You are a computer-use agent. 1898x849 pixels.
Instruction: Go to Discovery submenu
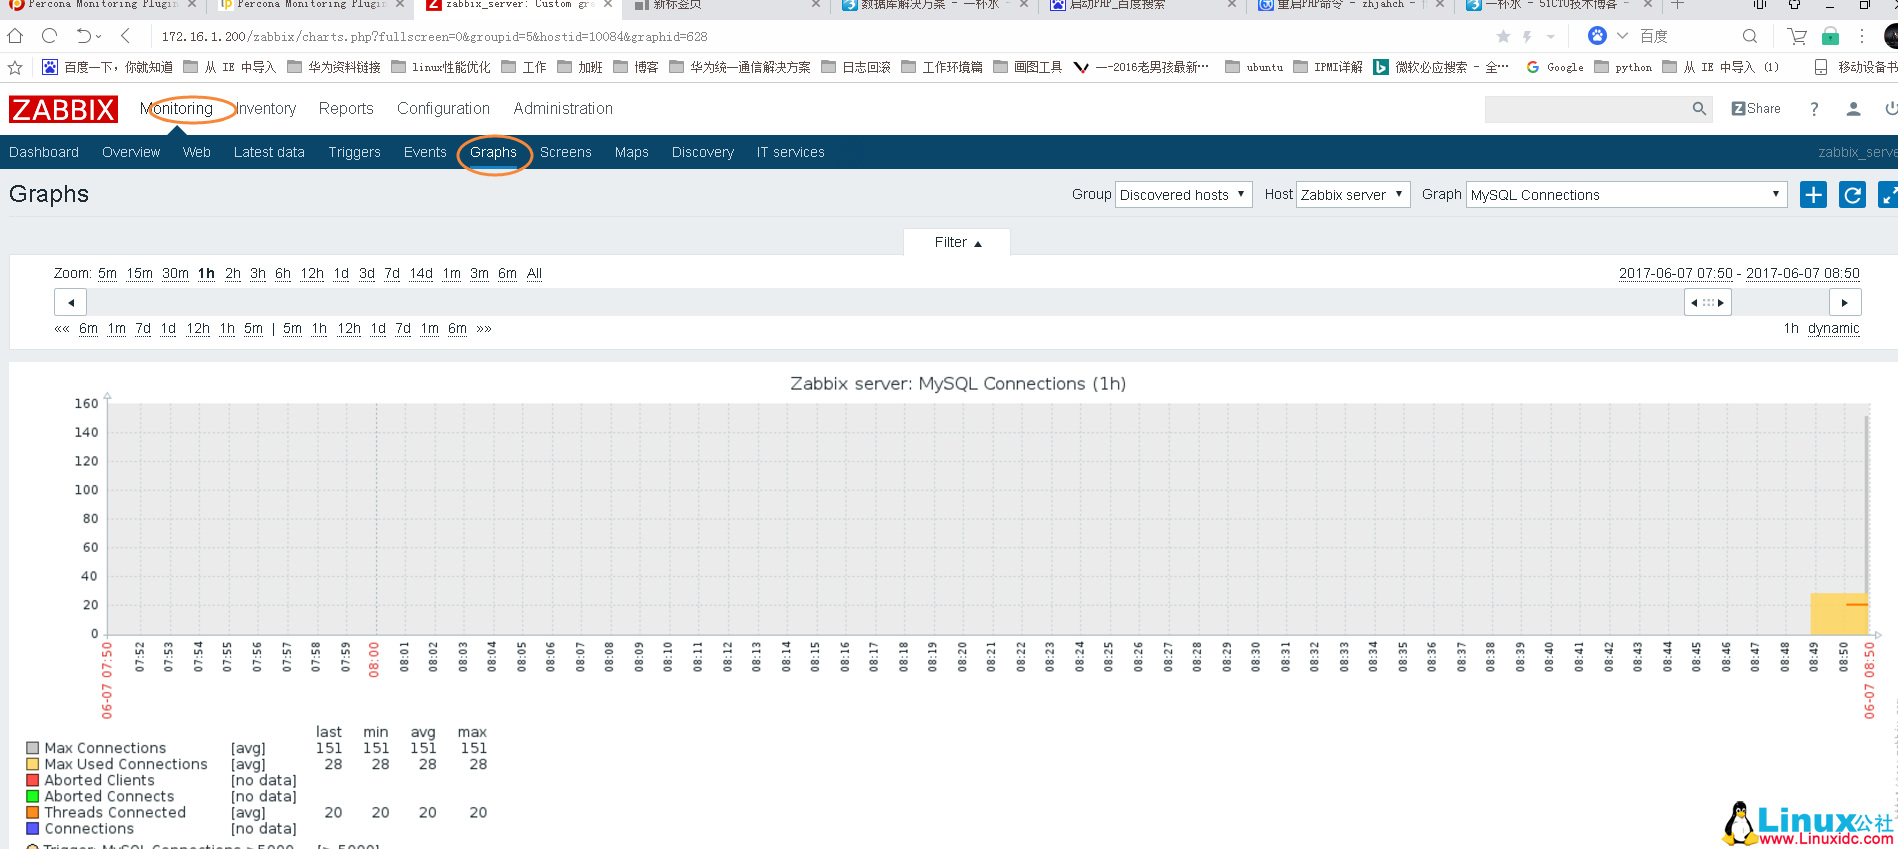tap(702, 152)
